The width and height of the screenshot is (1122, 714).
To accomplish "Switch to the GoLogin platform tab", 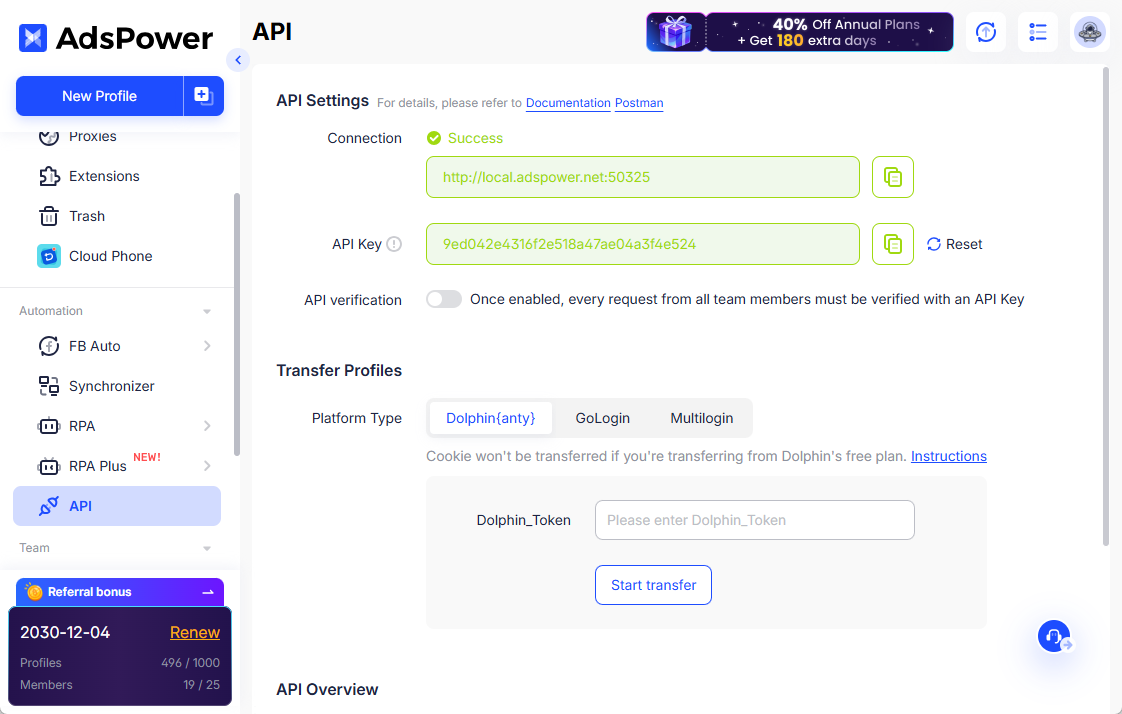I will [602, 418].
